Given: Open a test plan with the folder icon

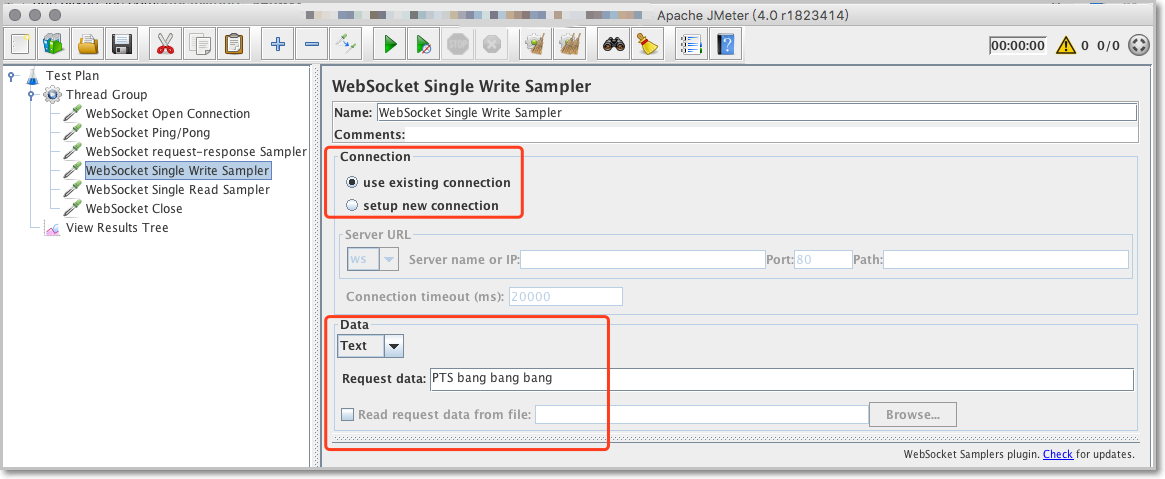Looking at the screenshot, I should (x=88, y=45).
